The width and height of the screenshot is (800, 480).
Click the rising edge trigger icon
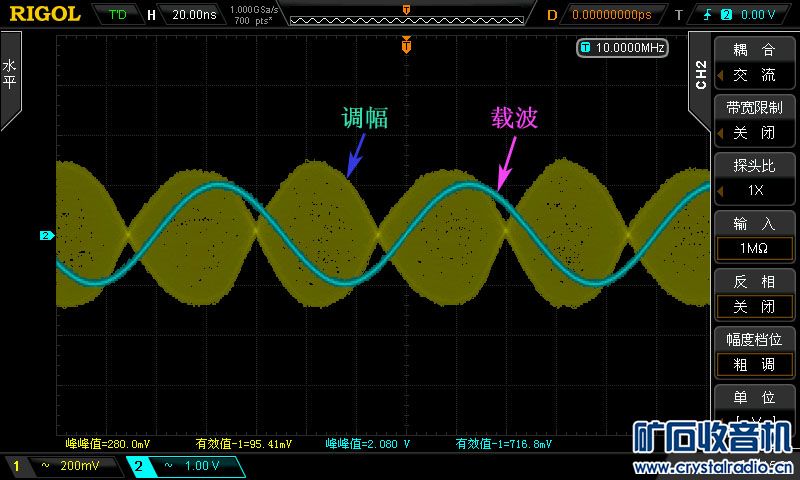coord(707,14)
